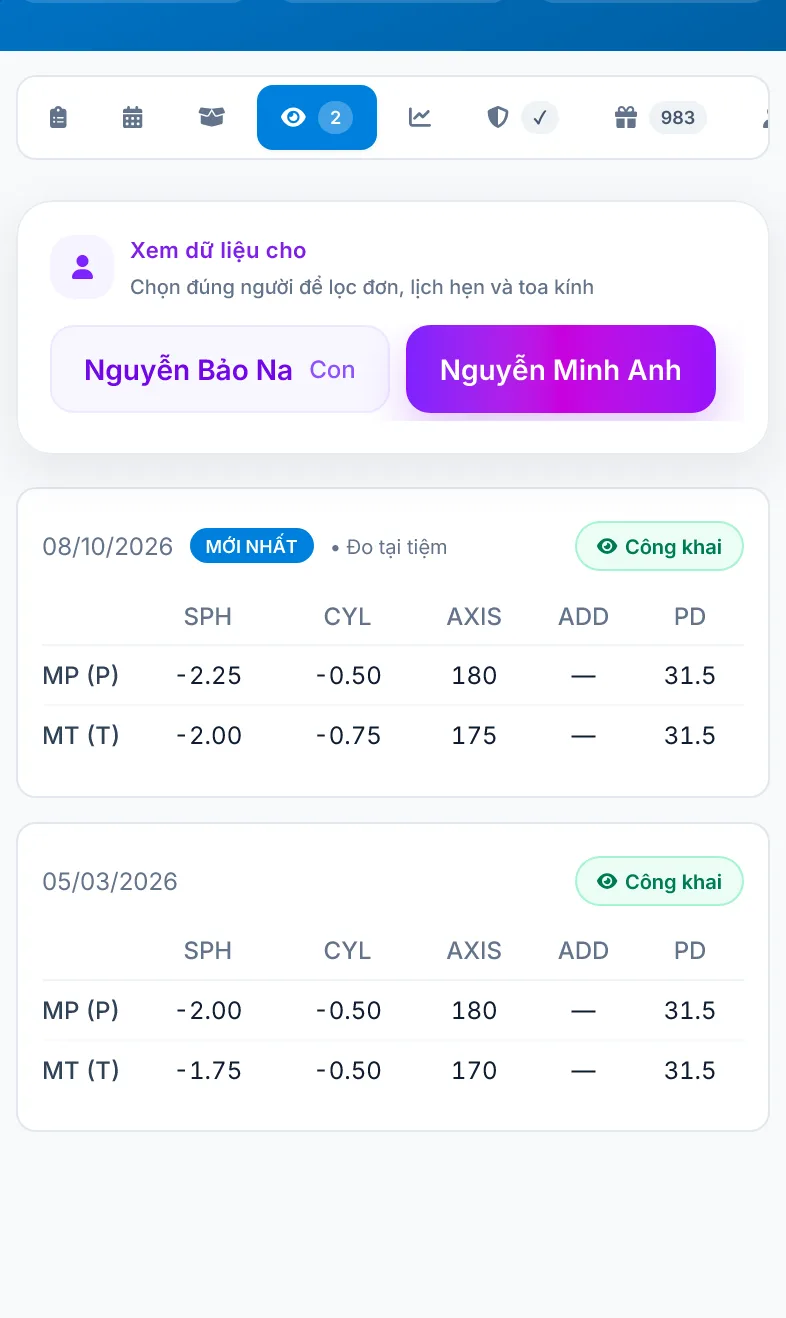Open the clipboard orders tab icon

coord(58,118)
